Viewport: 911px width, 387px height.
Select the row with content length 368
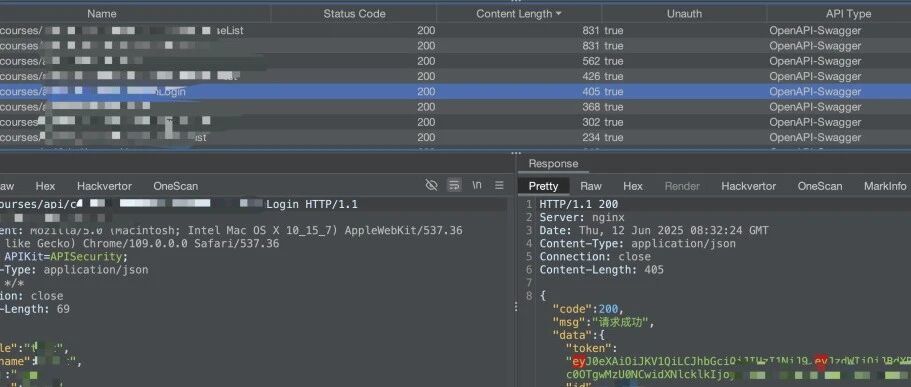coord(456,107)
